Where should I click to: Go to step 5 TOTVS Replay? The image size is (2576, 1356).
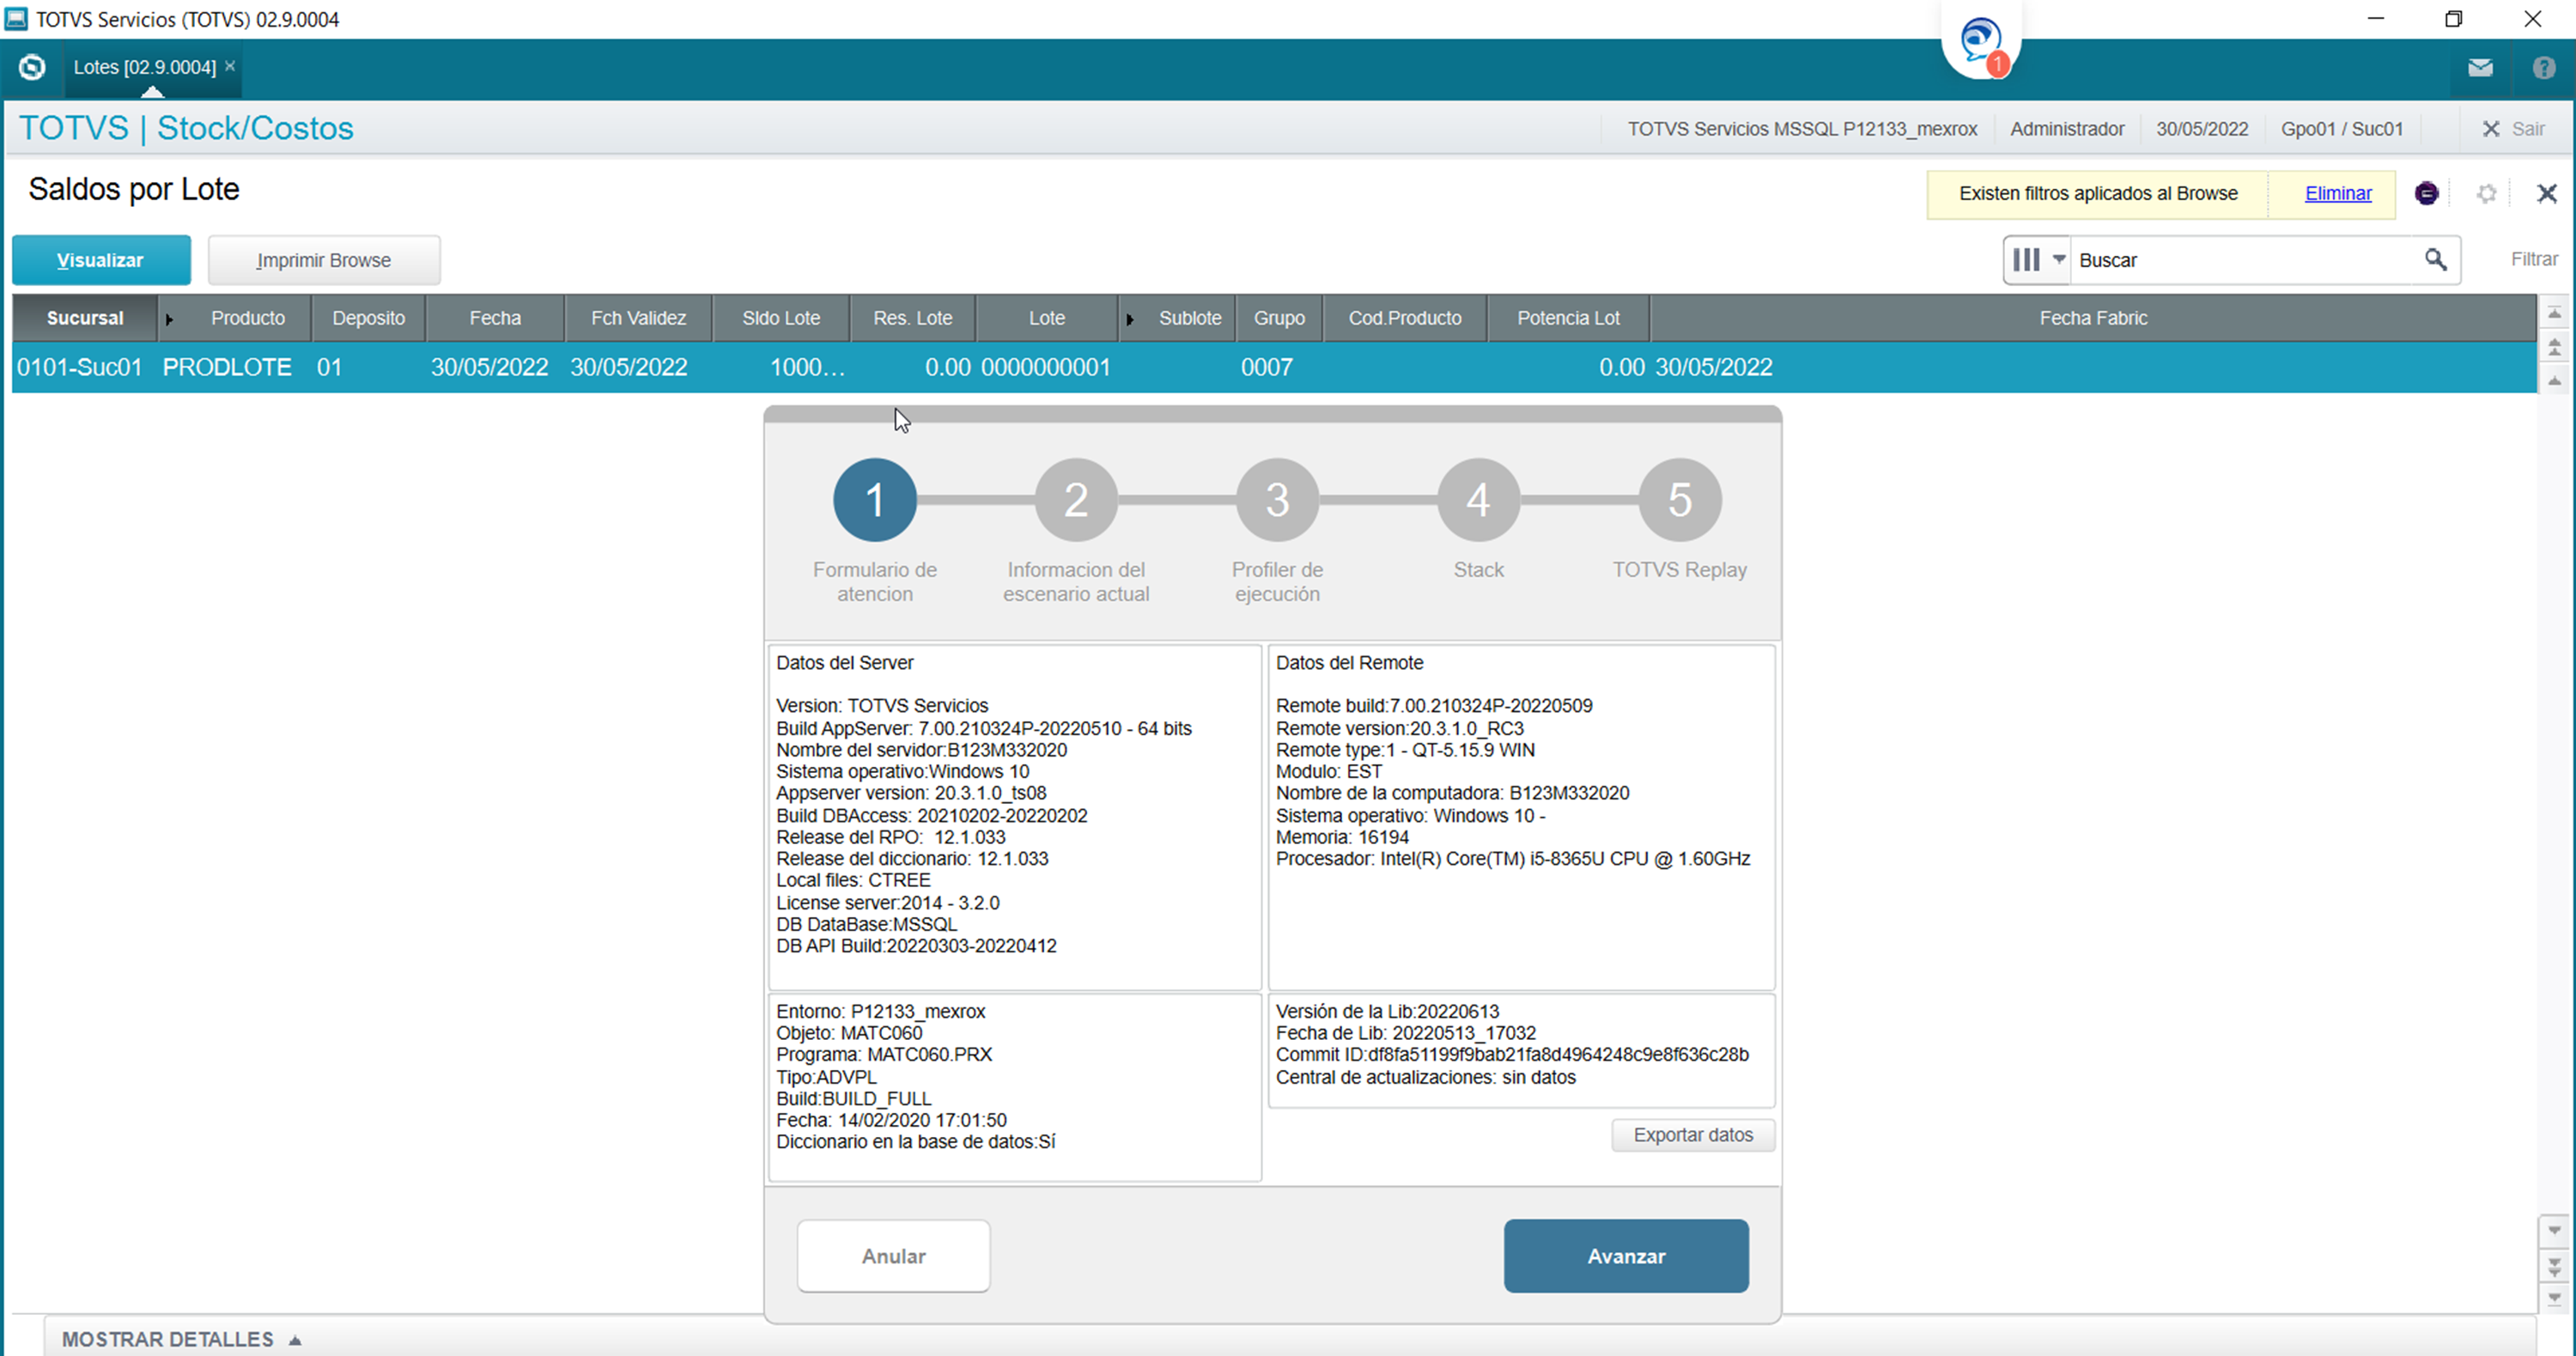pos(1680,500)
